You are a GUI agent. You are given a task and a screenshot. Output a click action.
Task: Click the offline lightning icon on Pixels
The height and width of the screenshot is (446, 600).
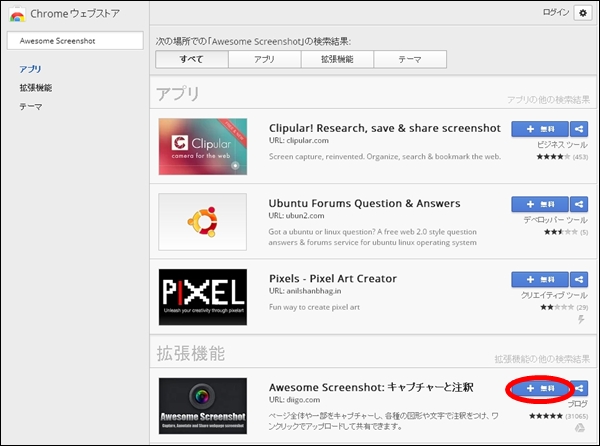click(581, 319)
